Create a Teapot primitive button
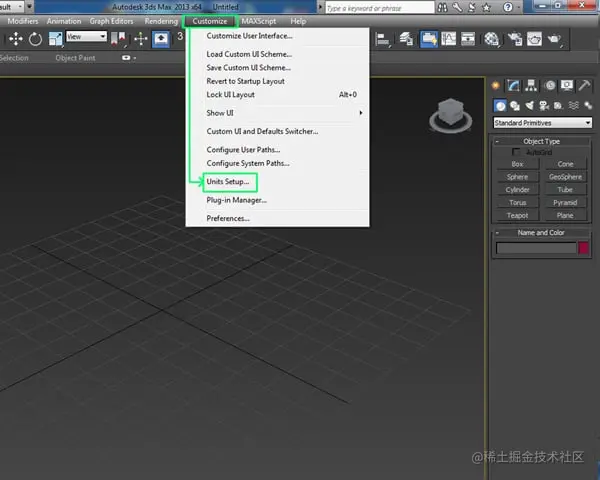The width and height of the screenshot is (600, 480). pos(517,216)
